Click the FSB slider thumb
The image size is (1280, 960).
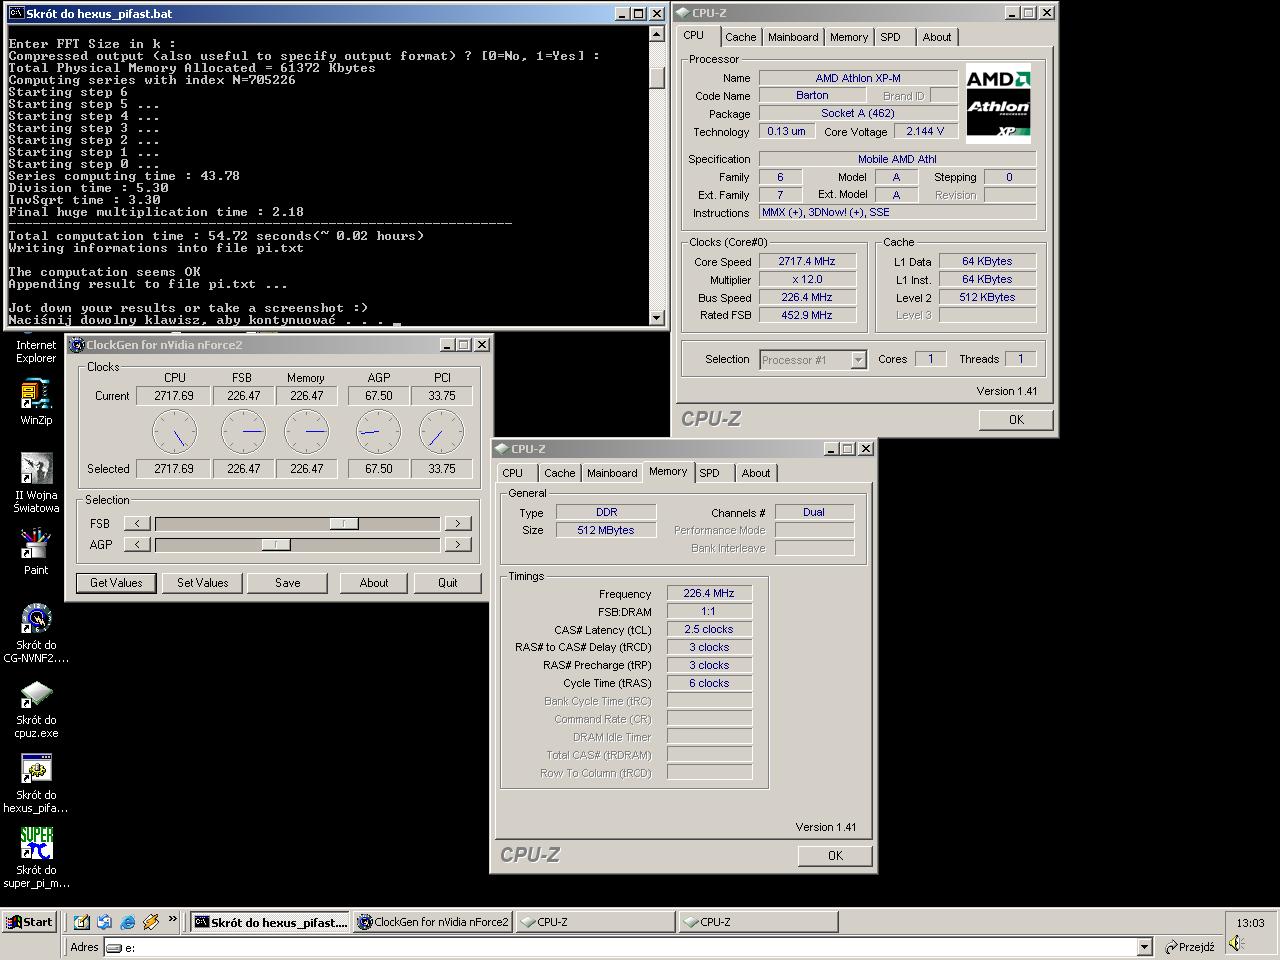344,523
